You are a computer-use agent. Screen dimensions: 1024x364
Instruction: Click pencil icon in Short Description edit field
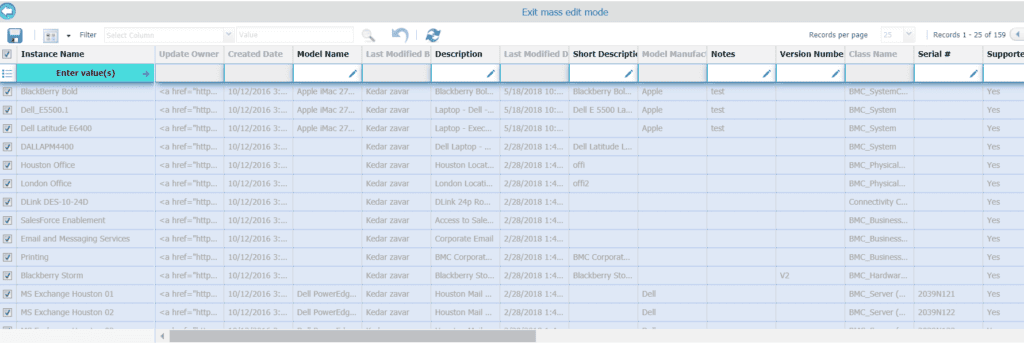click(628, 74)
